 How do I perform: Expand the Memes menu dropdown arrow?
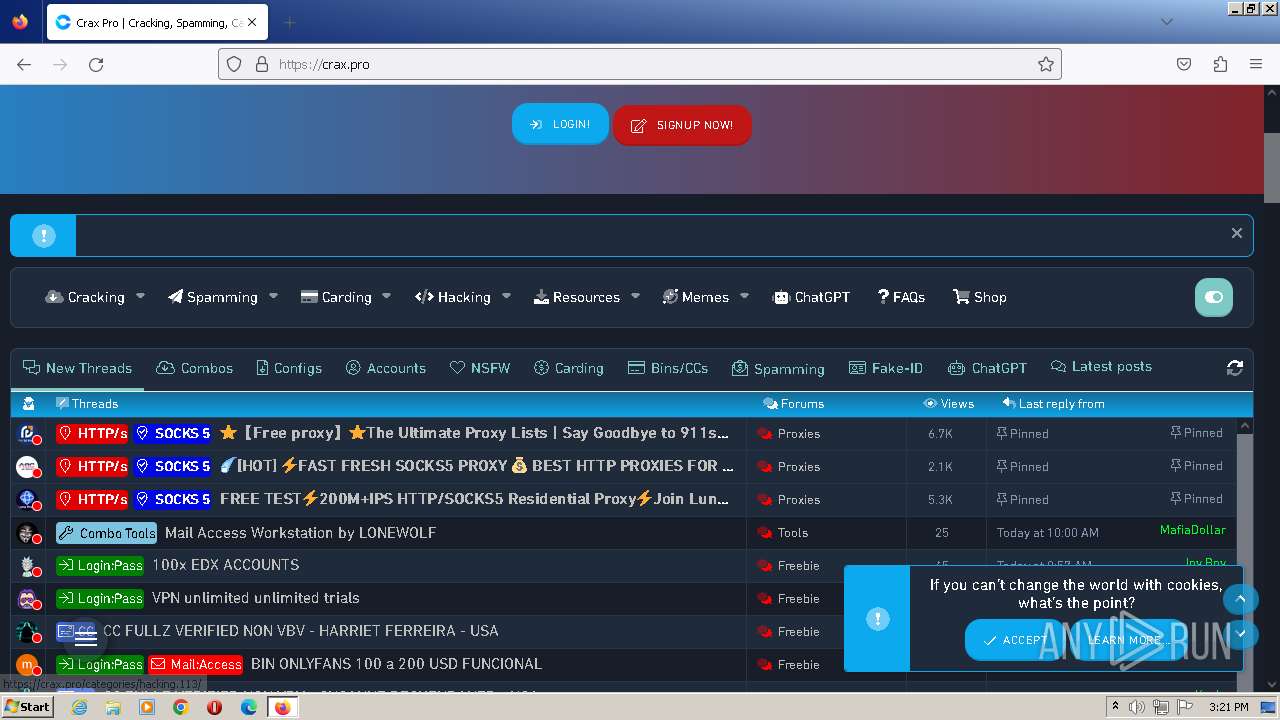[744, 296]
